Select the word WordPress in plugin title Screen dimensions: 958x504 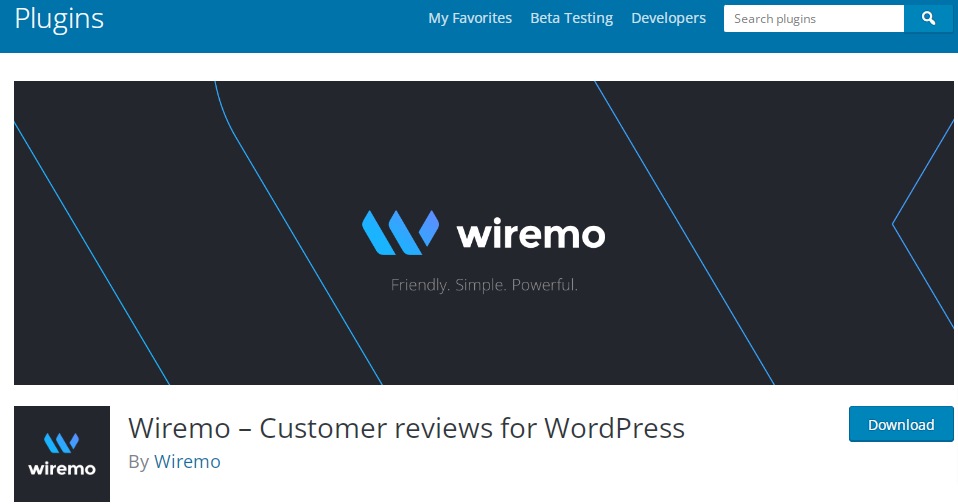click(x=615, y=428)
